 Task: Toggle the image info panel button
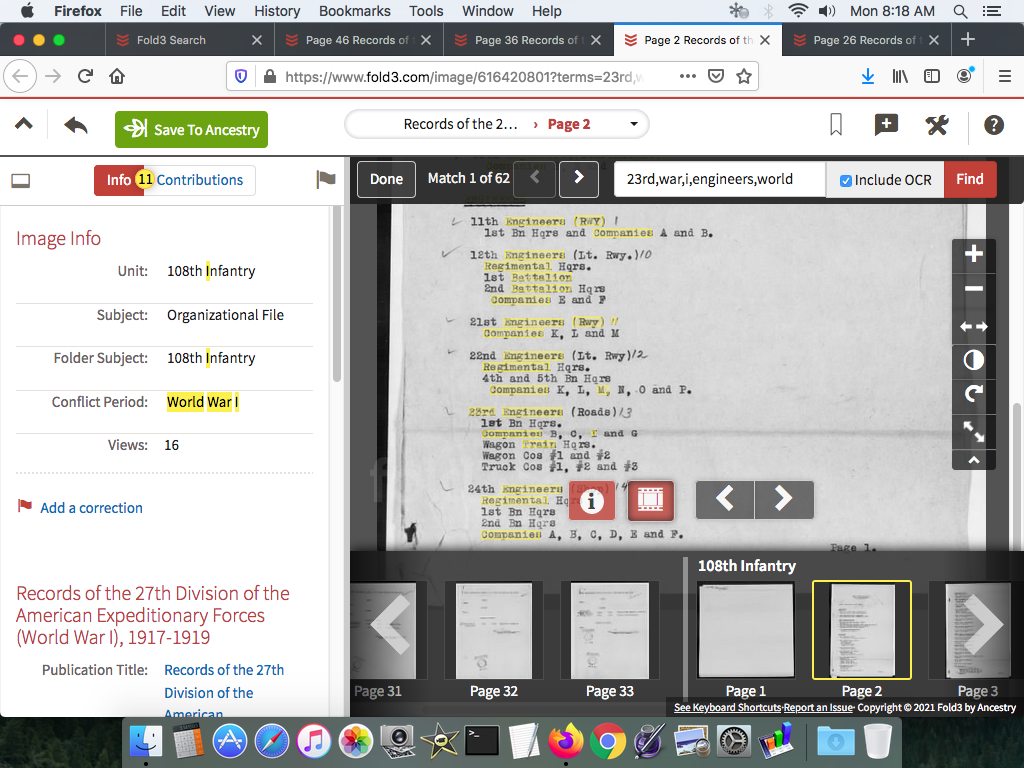(x=591, y=499)
